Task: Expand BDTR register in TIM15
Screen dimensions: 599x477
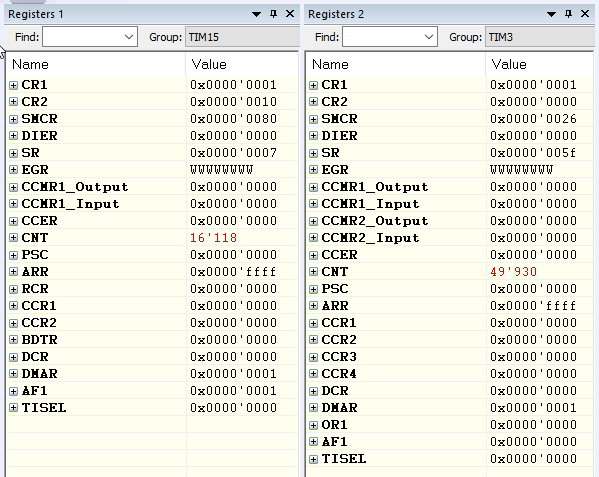Action: click(x=13, y=340)
